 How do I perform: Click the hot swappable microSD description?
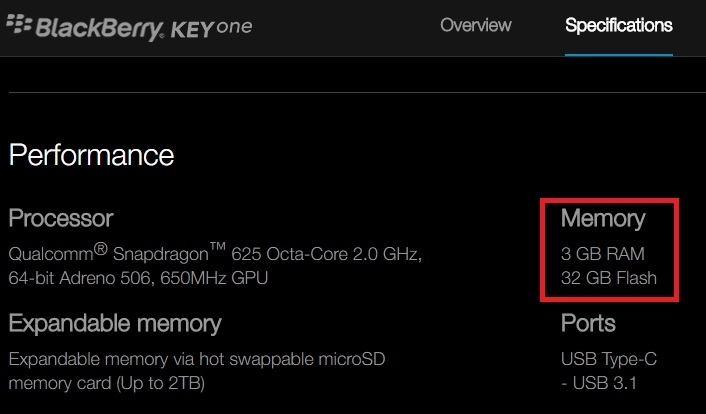197,359
